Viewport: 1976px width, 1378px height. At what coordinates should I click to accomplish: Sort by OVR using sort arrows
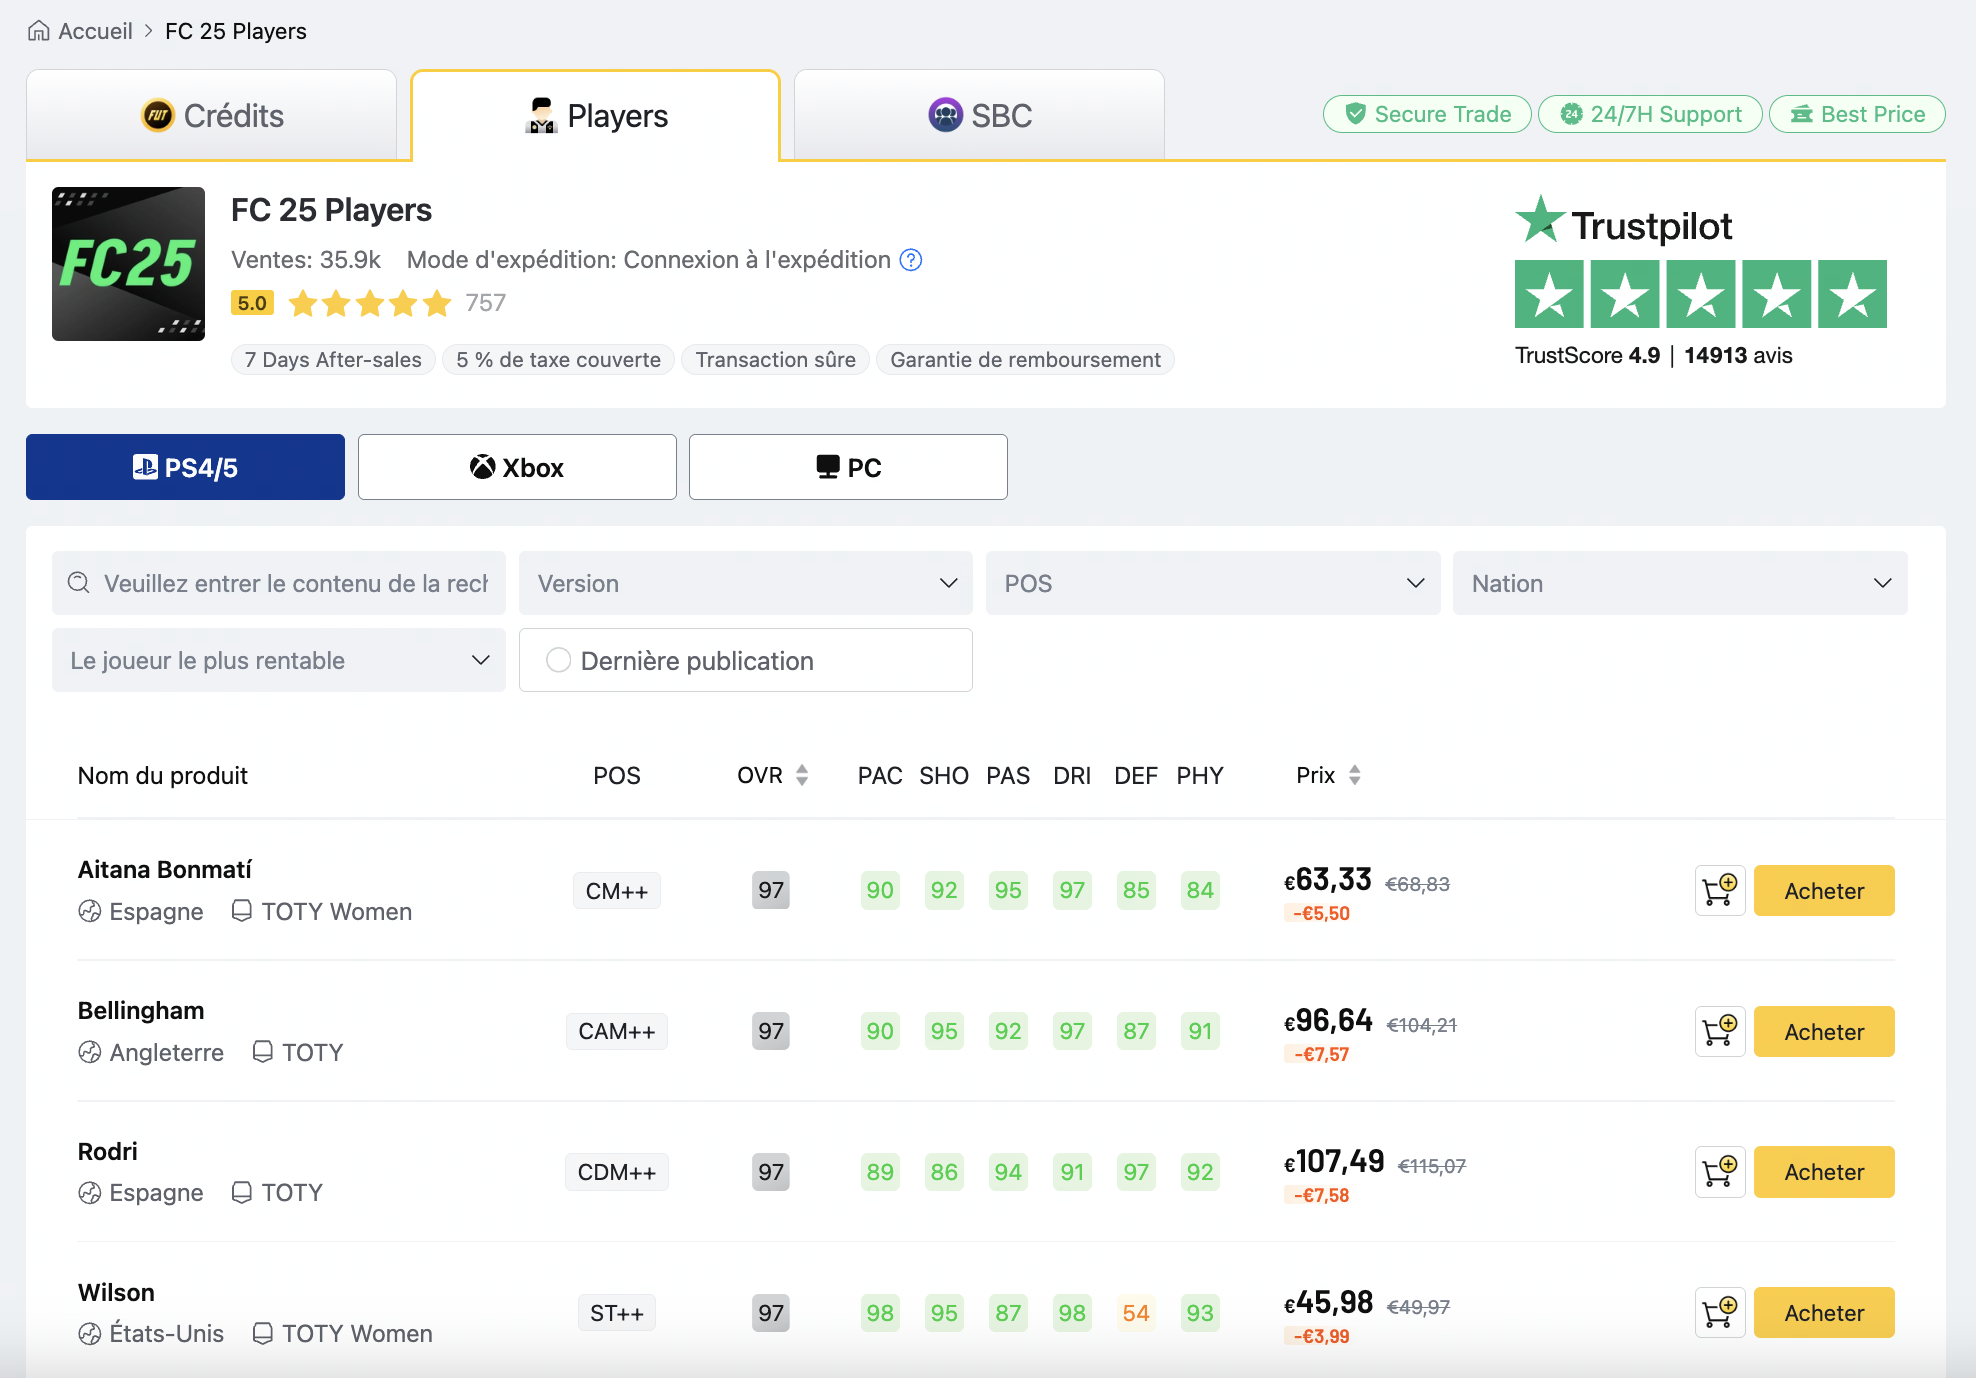(802, 775)
